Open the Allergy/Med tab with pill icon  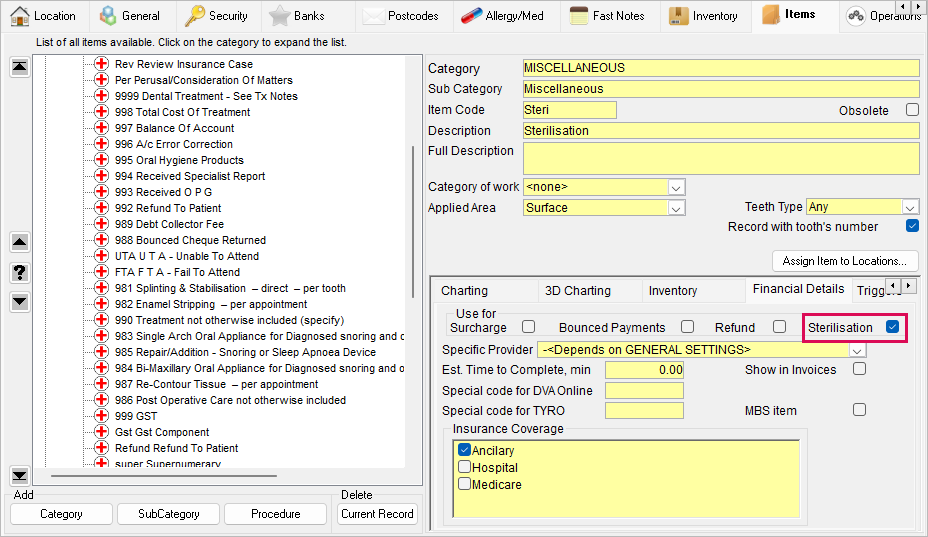click(501, 16)
